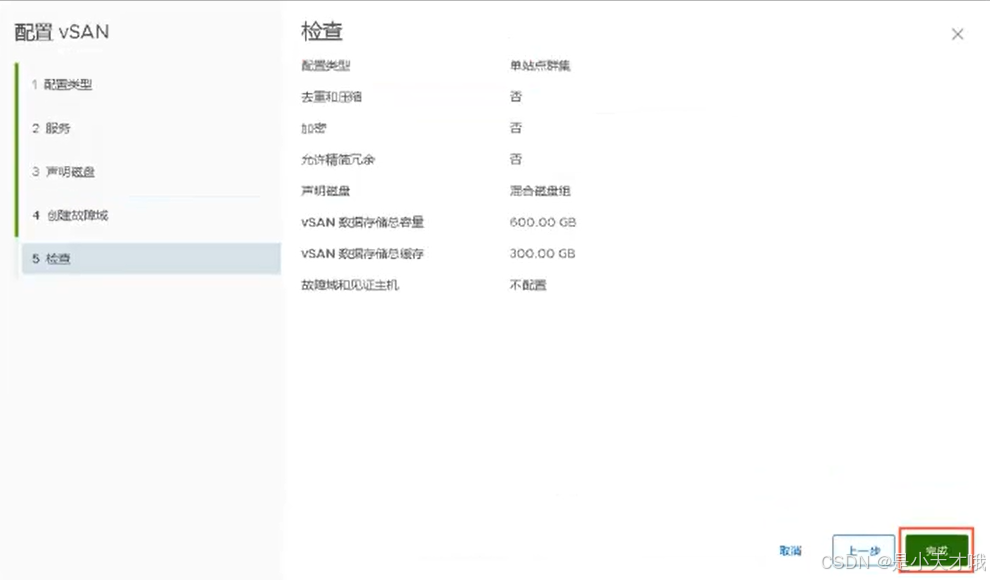Close the 配置 vSAN dialog with X

tap(957, 34)
